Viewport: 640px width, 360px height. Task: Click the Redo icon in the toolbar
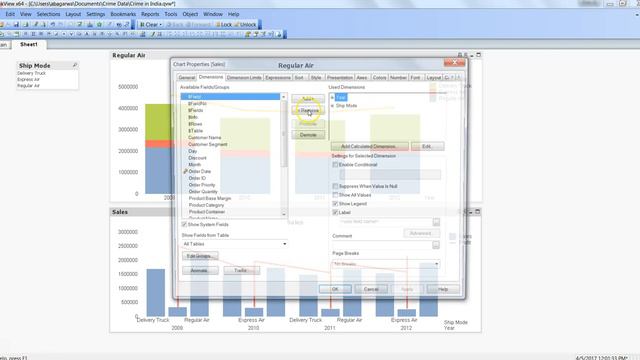coord(62,25)
